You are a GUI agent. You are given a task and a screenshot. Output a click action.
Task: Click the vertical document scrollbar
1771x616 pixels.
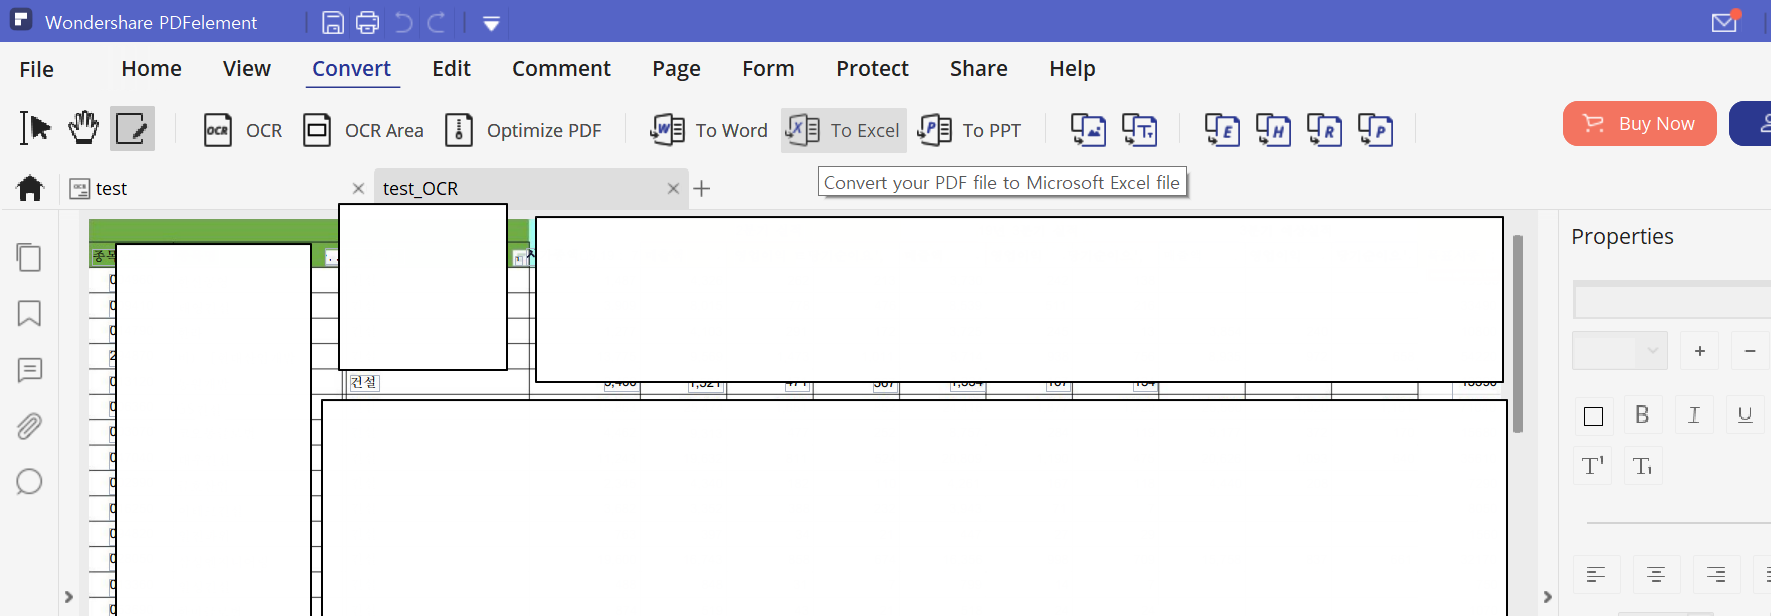pos(1518,333)
